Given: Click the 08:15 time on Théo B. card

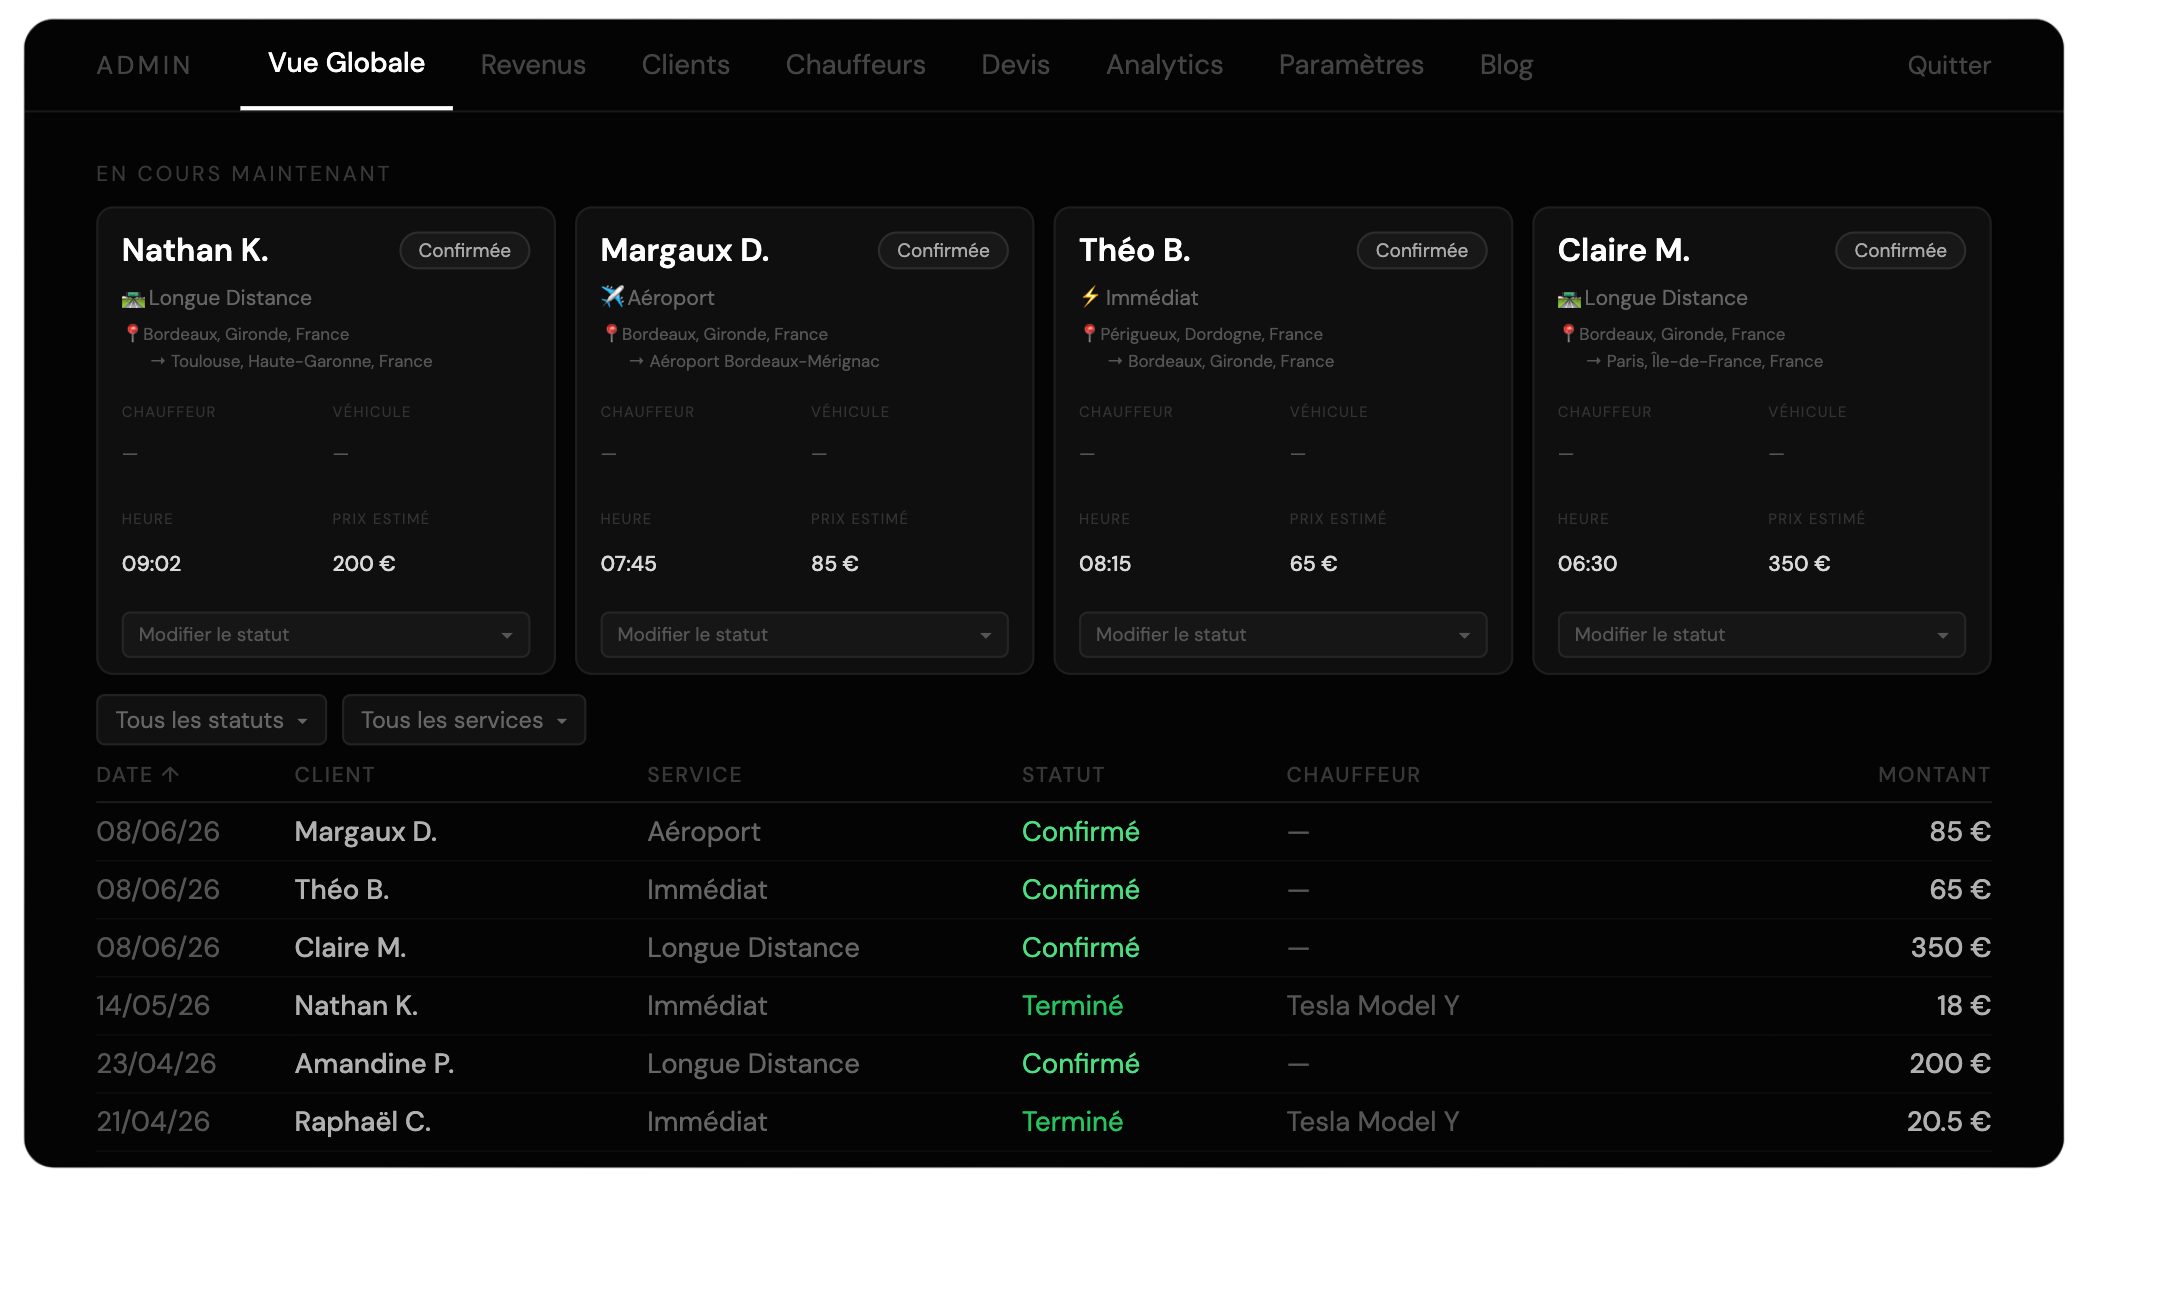Looking at the screenshot, I should [x=1105, y=564].
